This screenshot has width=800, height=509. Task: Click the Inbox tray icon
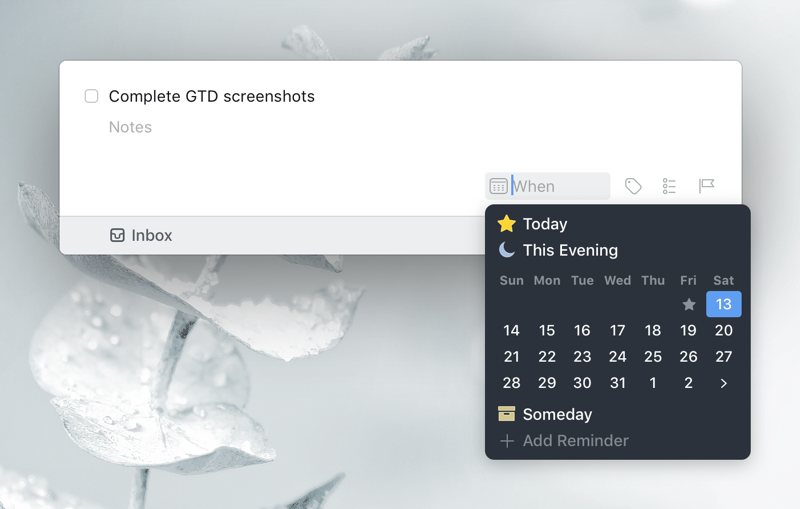[117, 235]
